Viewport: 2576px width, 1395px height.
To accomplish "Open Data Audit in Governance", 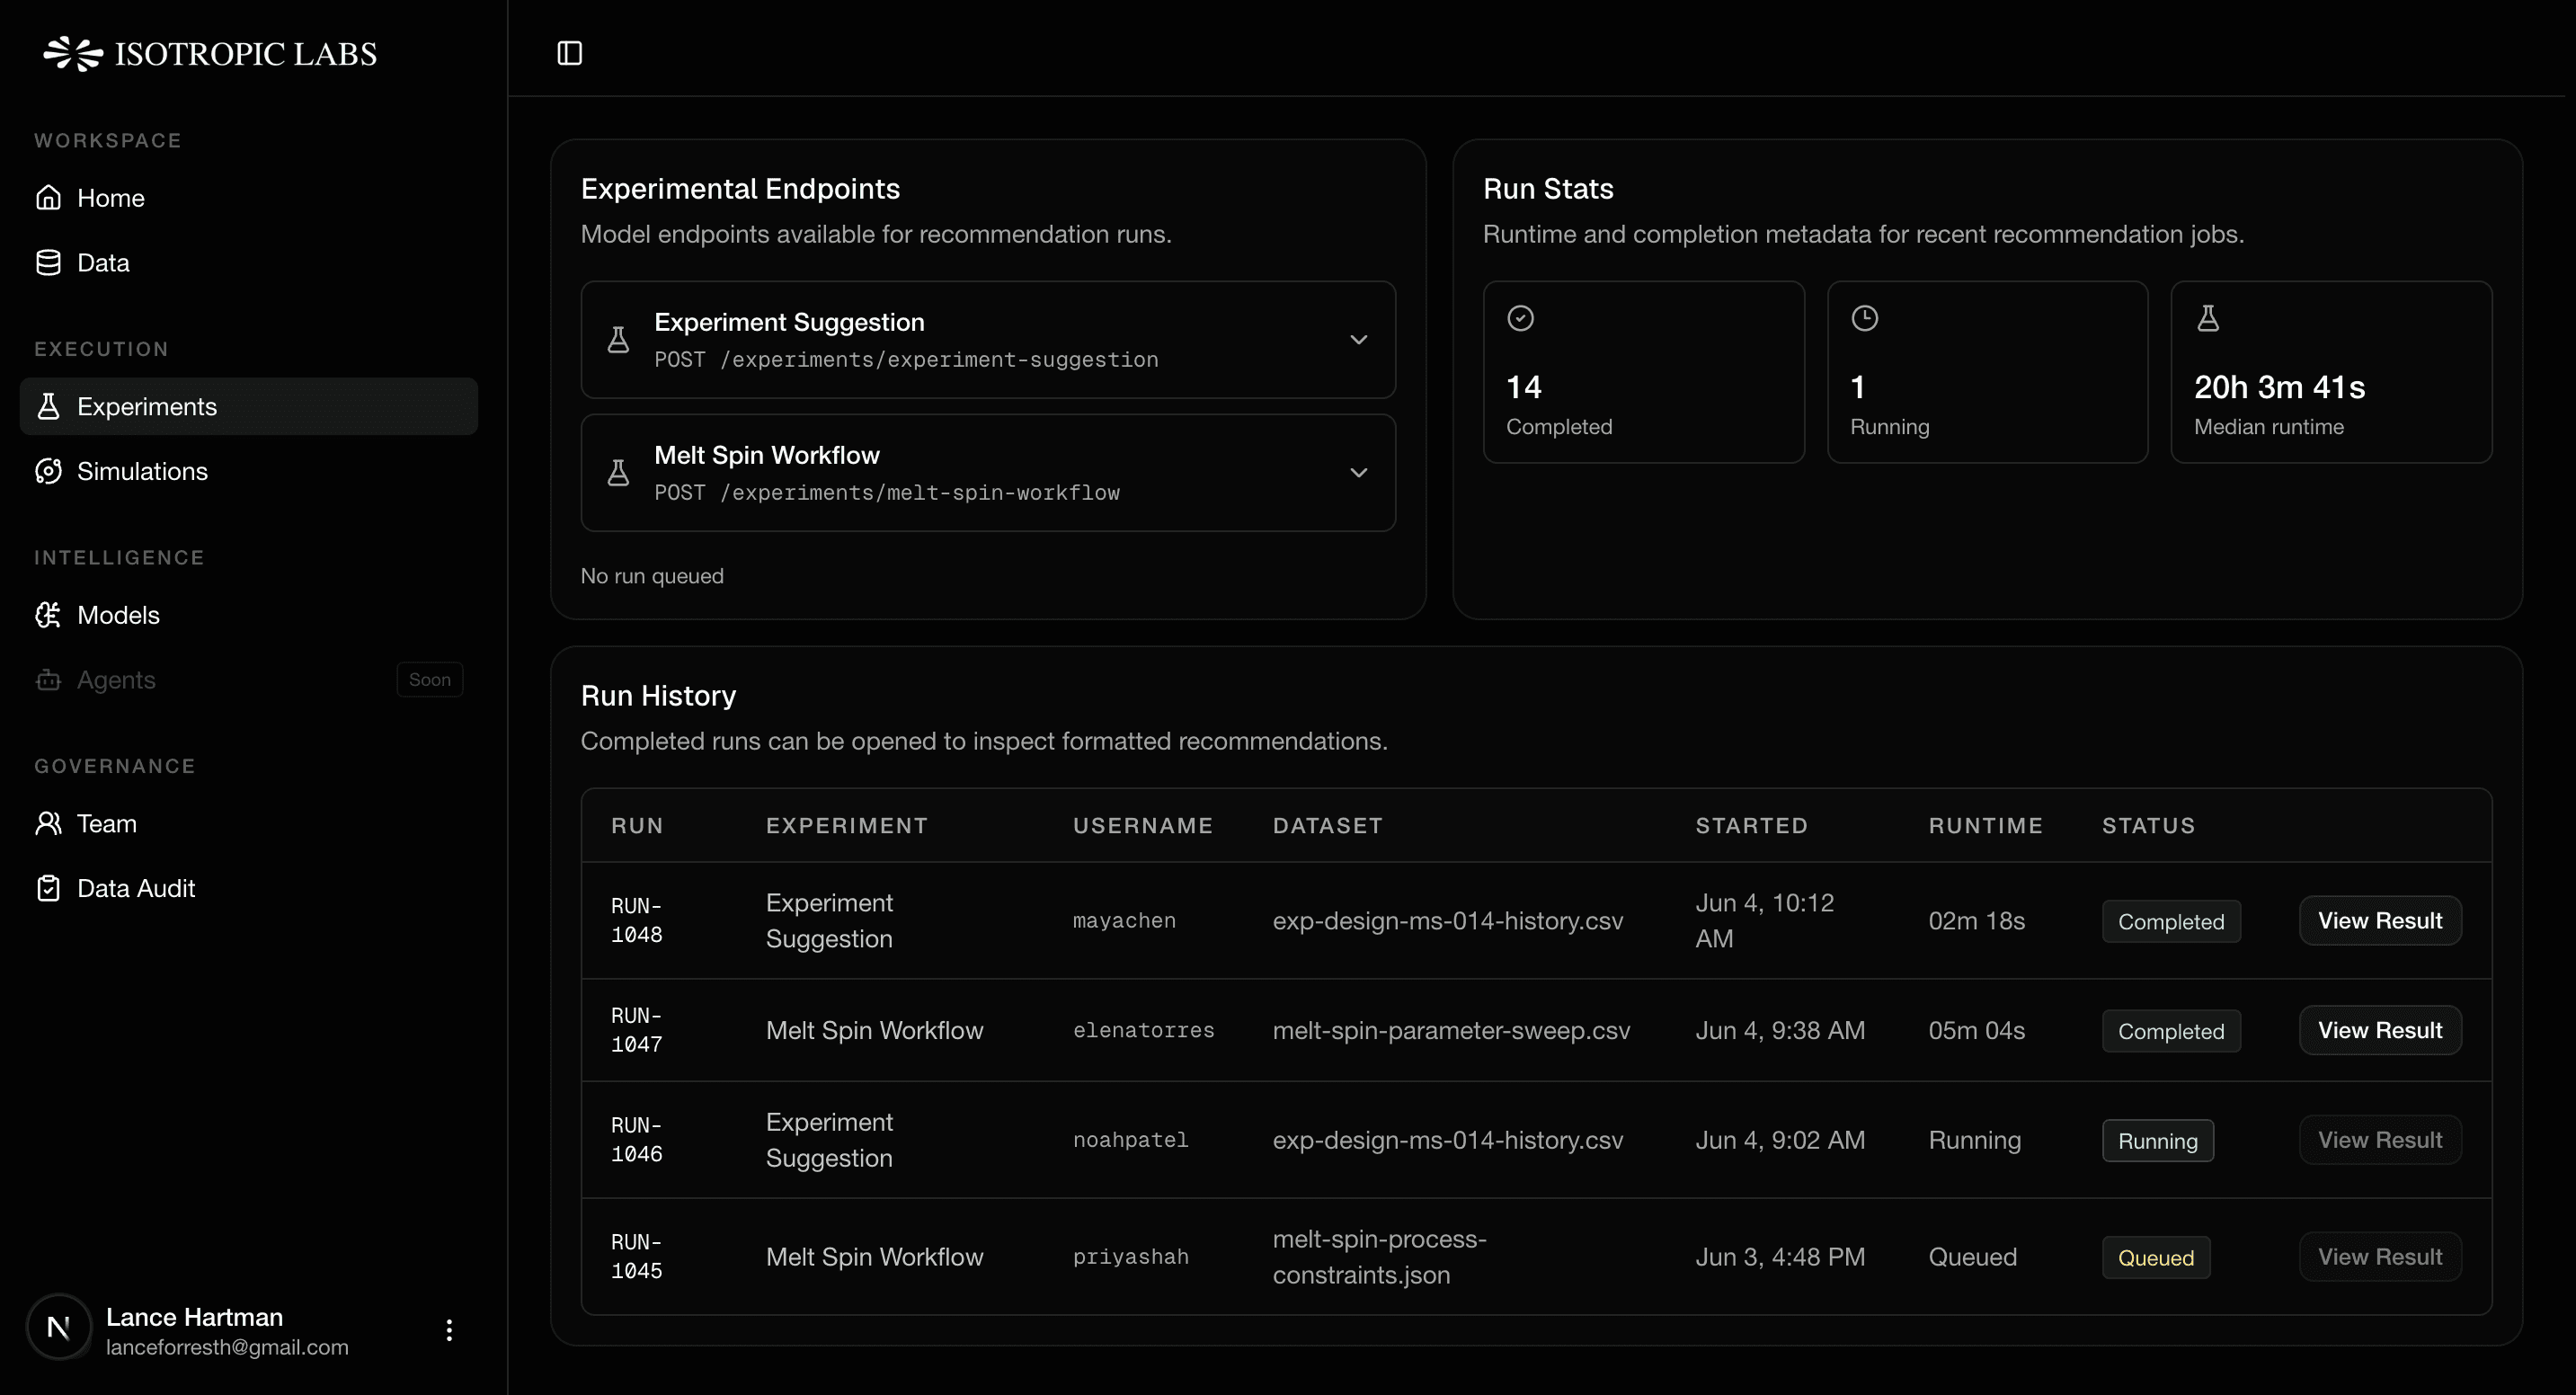I will click(249, 888).
